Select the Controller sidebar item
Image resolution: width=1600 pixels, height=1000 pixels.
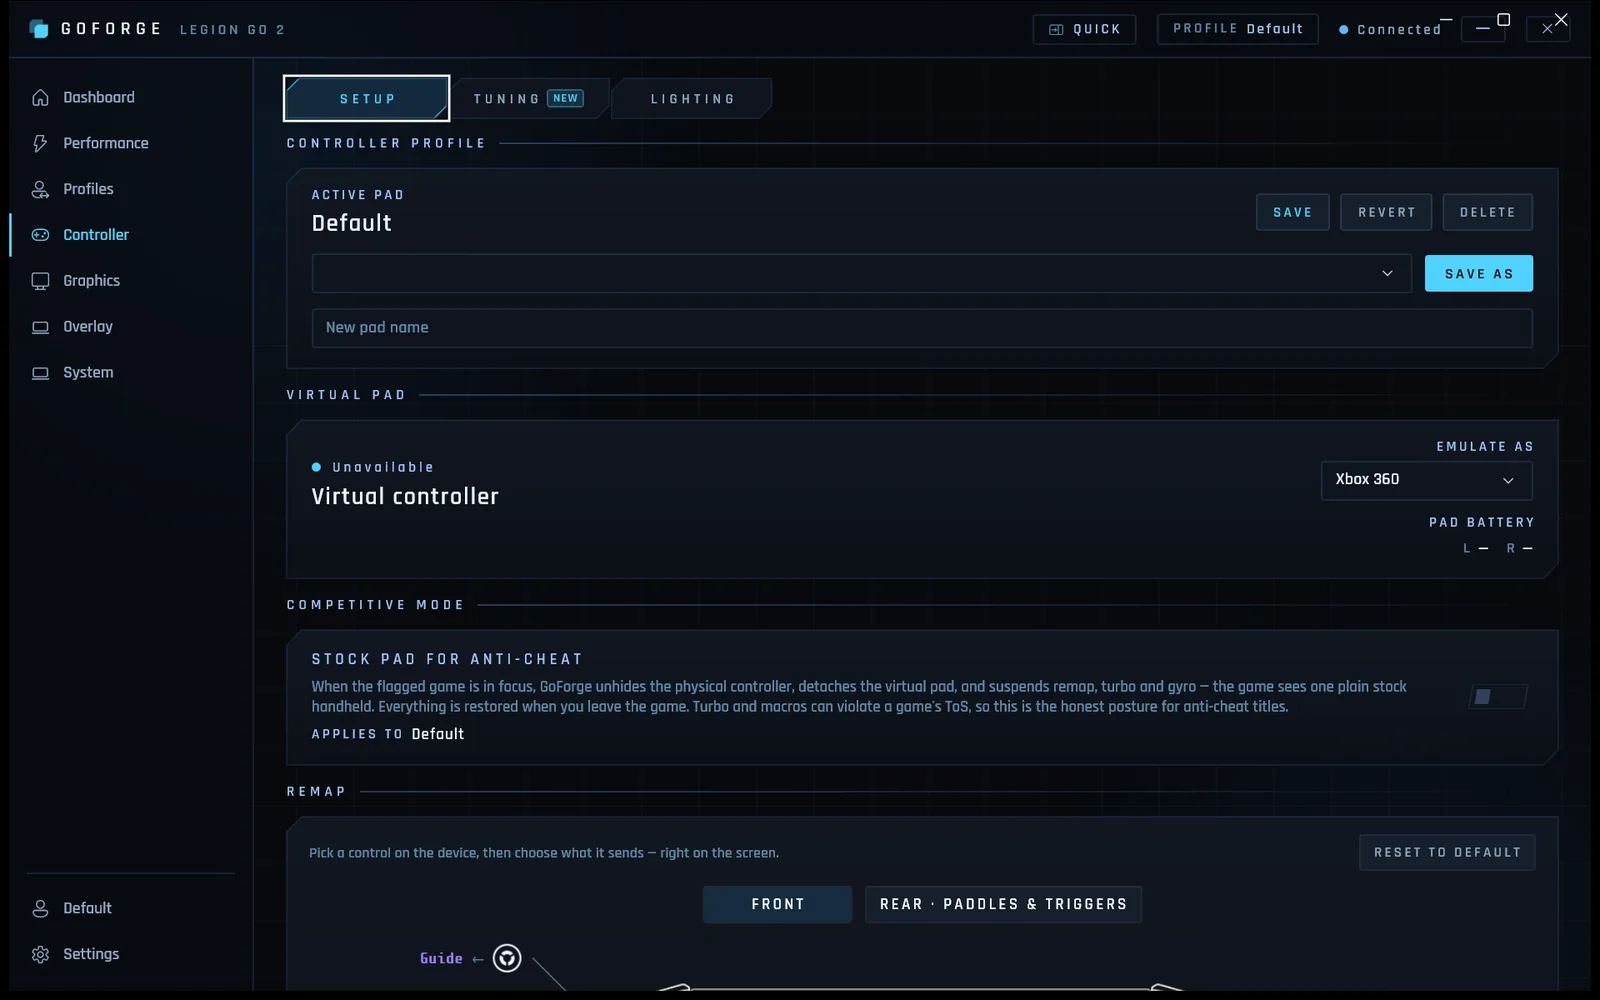pyautogui.click(x=130, y=235)
